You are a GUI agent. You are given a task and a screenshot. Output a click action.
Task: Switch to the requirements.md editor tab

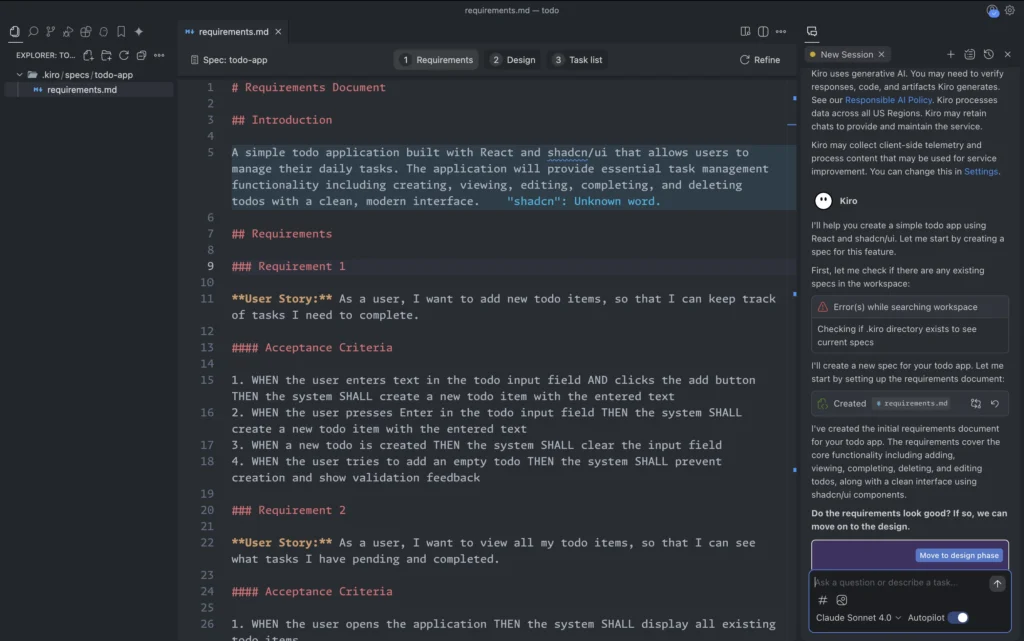point(232,31)
